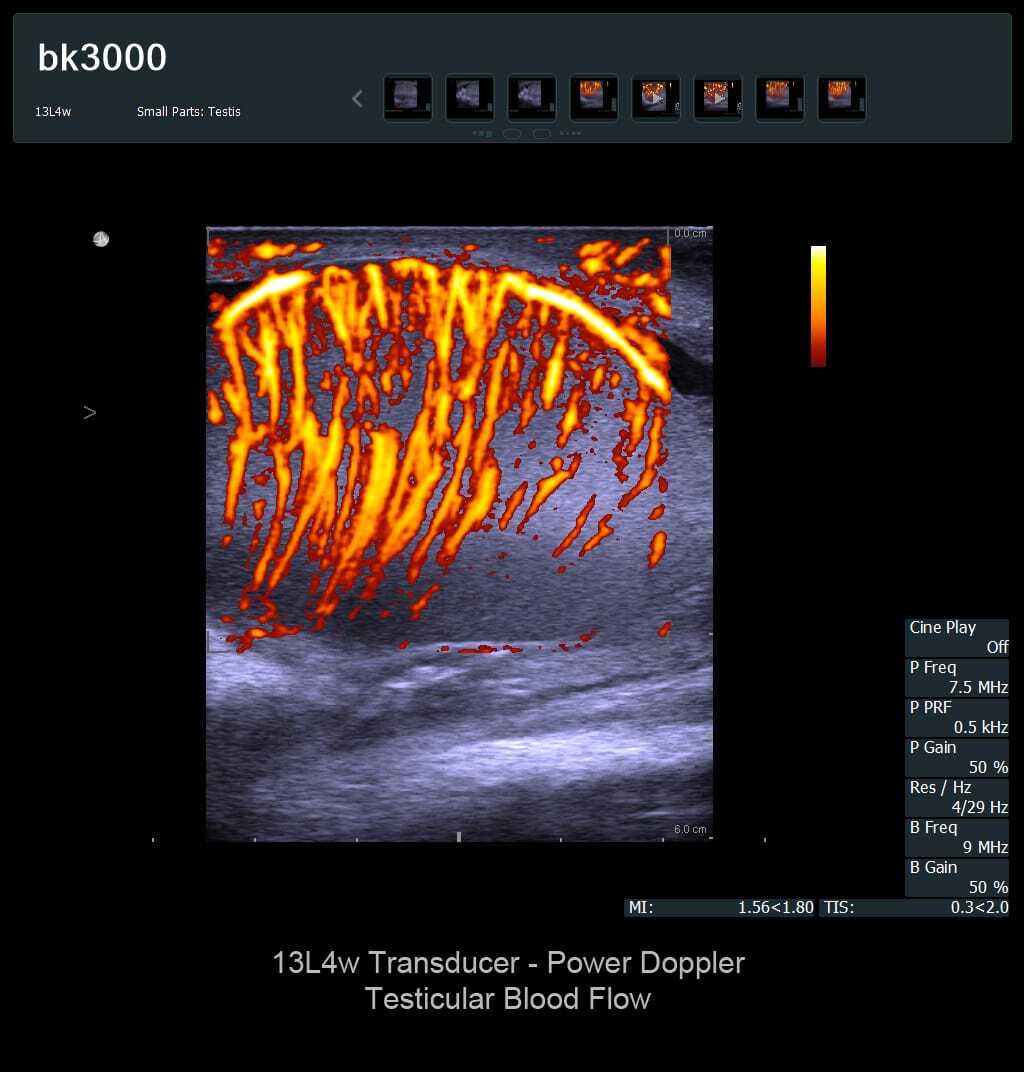Open the third grayscale thumbnail in the strip
The width and height of the screenshot is (1024, 1072).
(x=532, y=98)
